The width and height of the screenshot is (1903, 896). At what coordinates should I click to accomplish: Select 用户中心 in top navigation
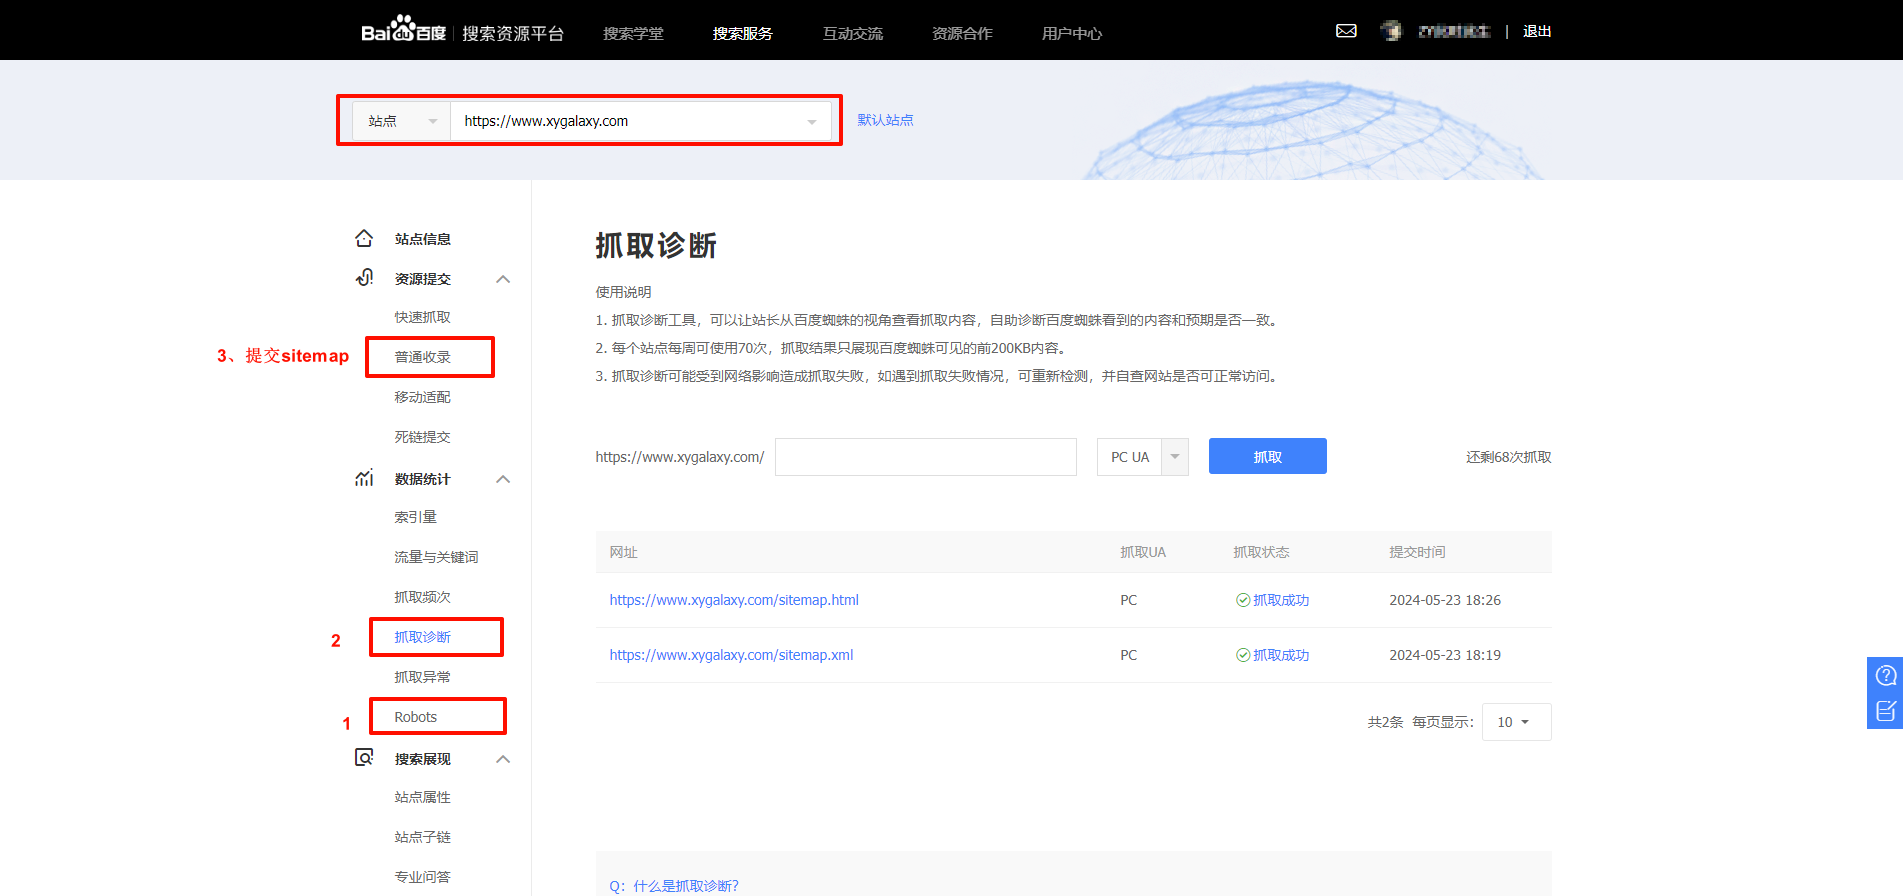1071,33
